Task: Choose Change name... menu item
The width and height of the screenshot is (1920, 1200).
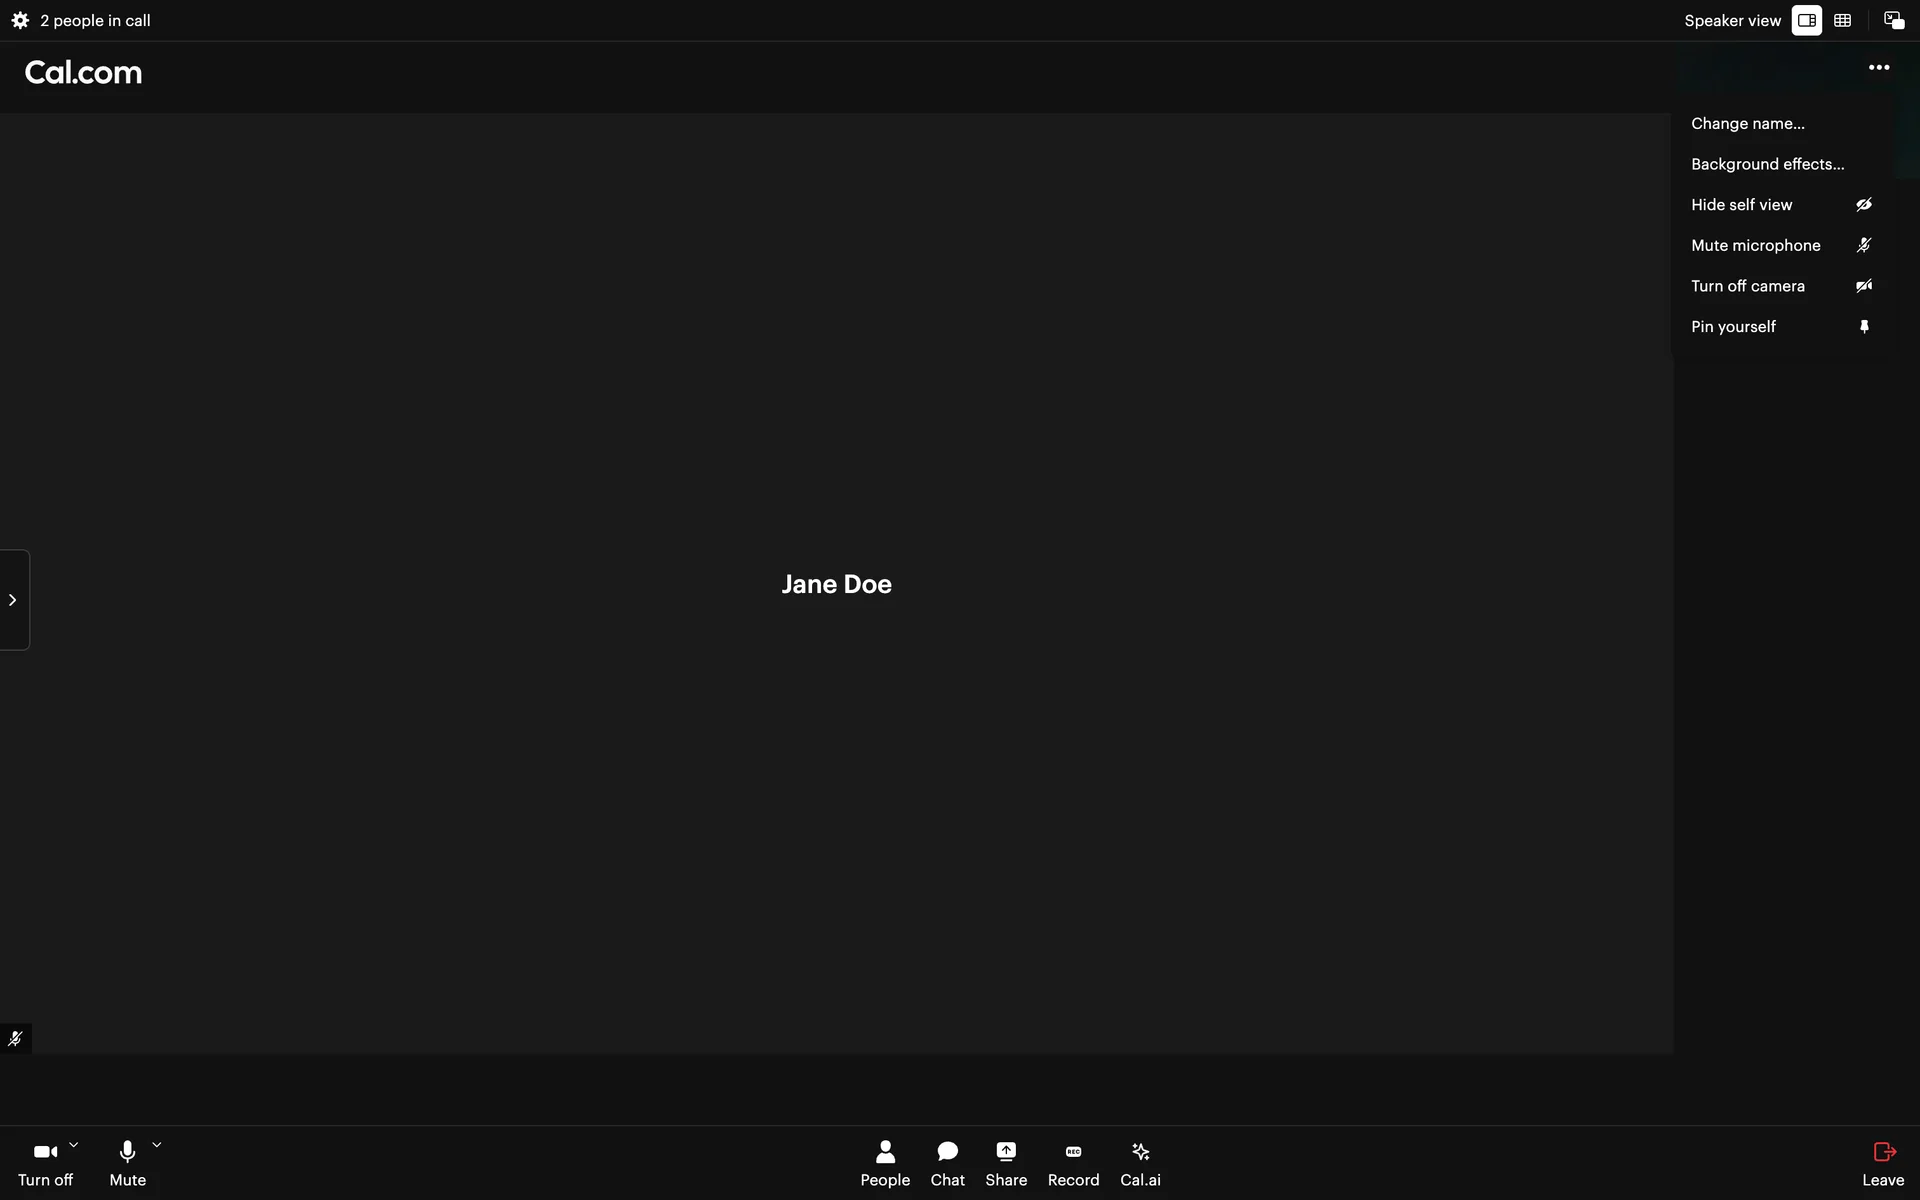Action: [1747, 123]
